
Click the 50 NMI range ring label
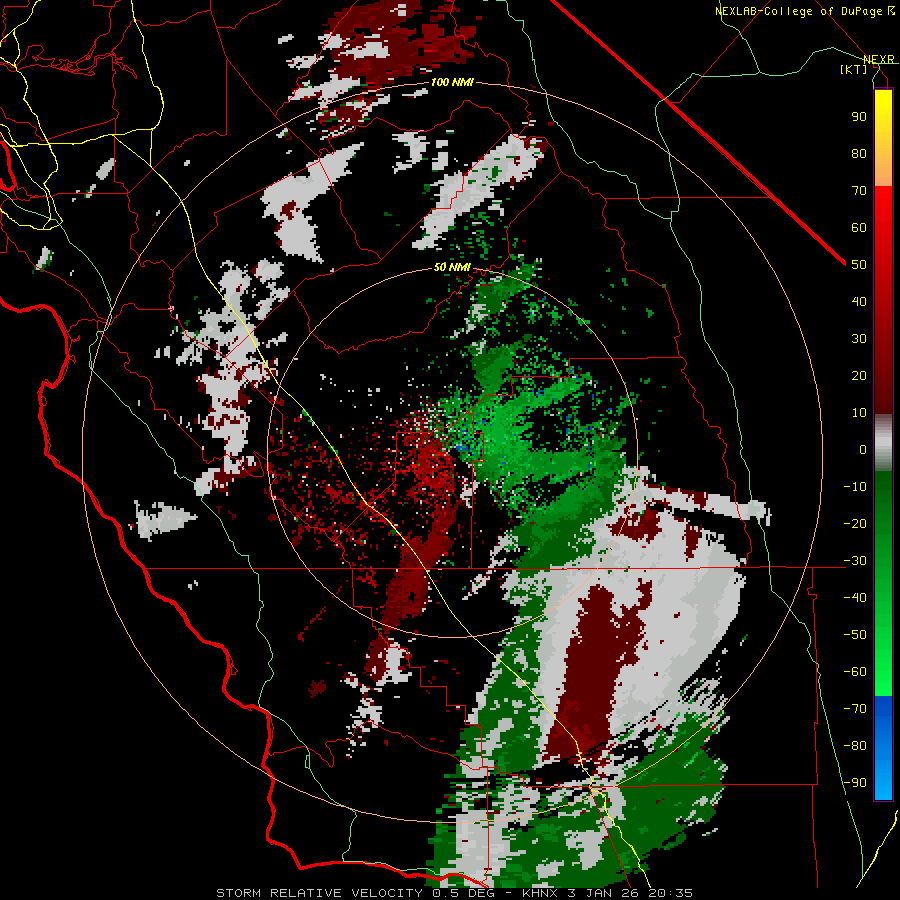point(452,267)
